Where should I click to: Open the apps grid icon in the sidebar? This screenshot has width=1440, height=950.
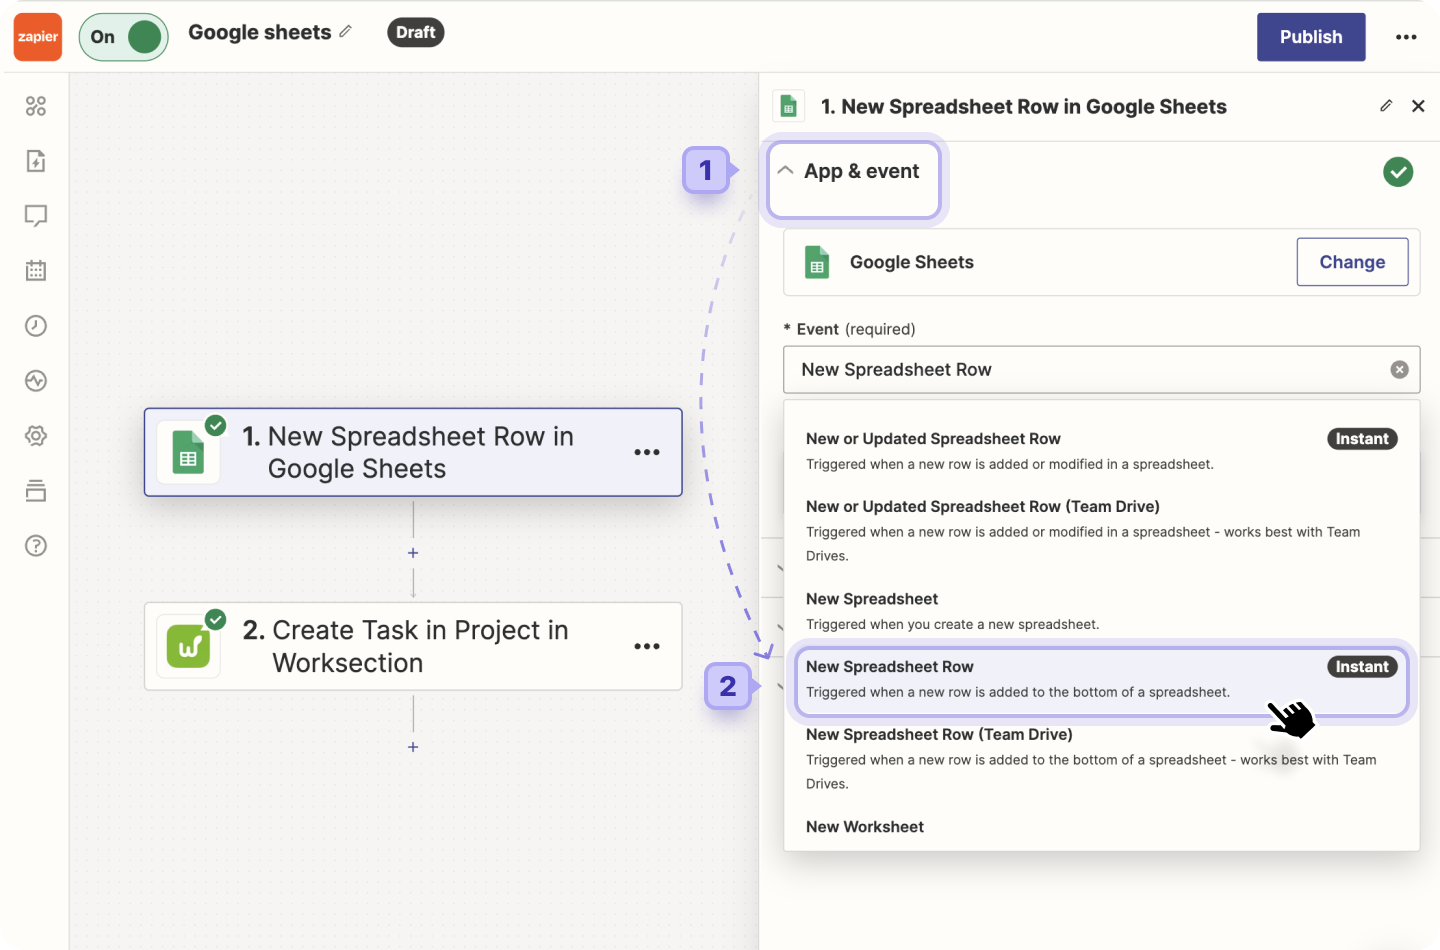coord(36,105)
